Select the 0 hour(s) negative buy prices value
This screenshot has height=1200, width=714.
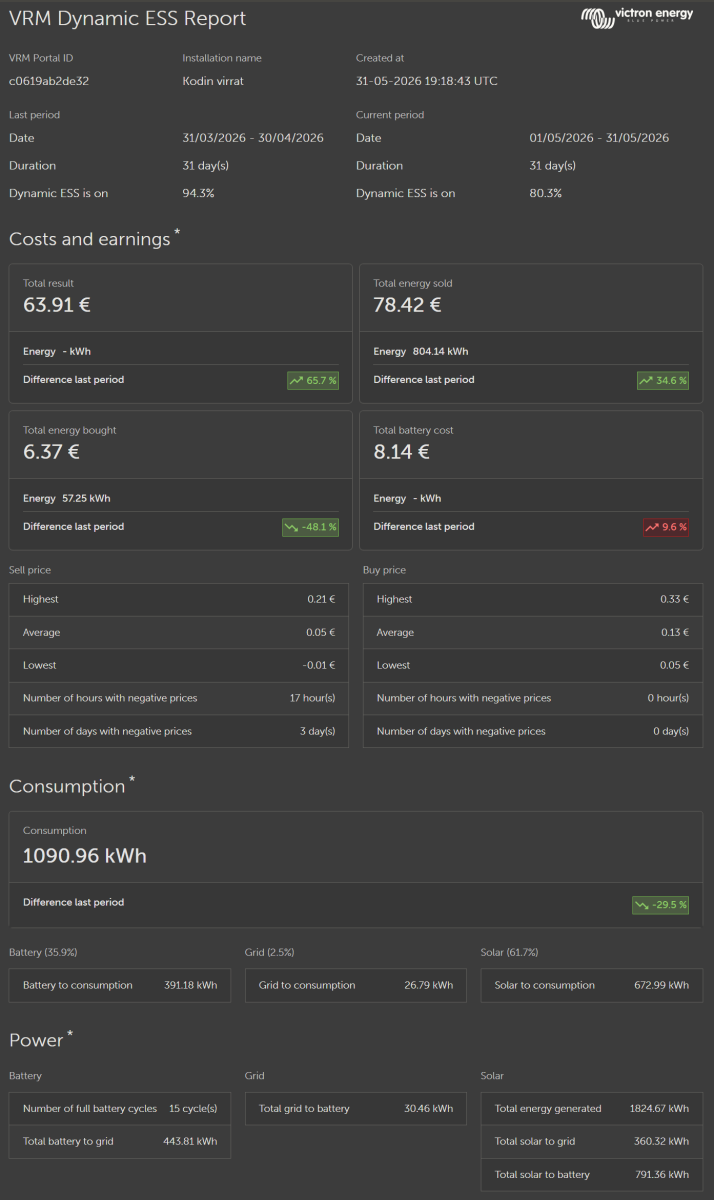tap(669, 698)
